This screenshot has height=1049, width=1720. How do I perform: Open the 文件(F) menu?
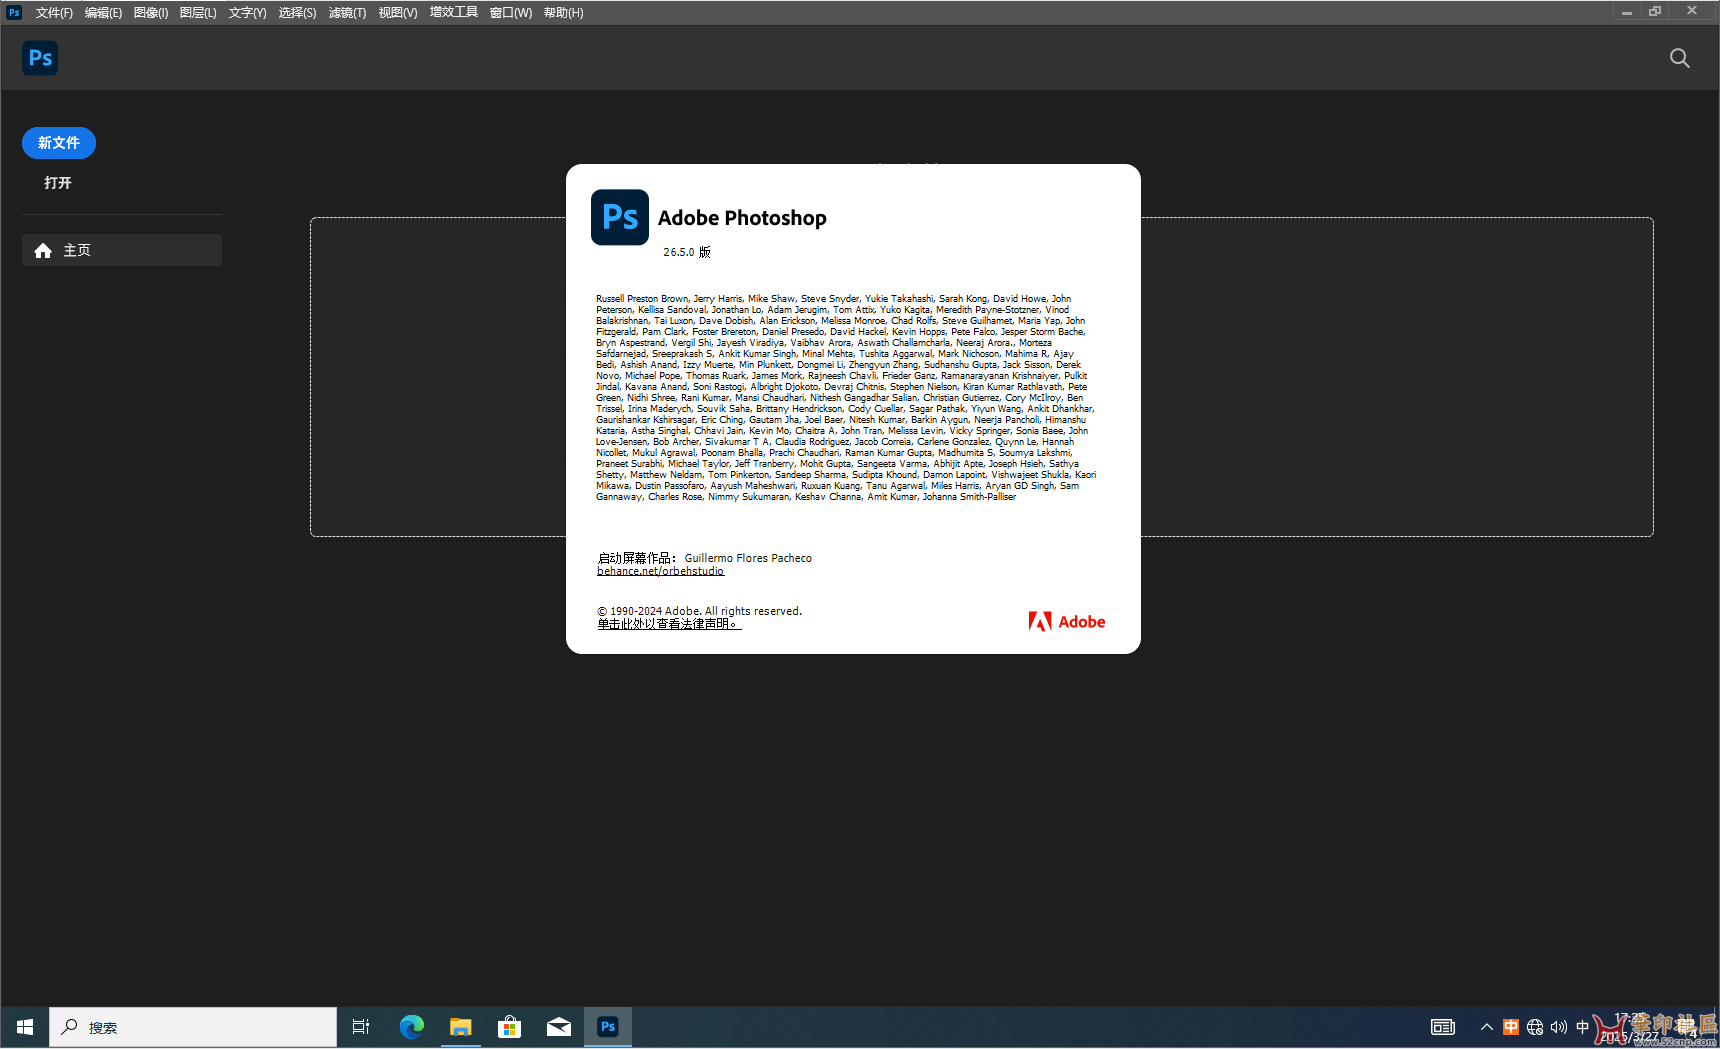coord(54,13)
